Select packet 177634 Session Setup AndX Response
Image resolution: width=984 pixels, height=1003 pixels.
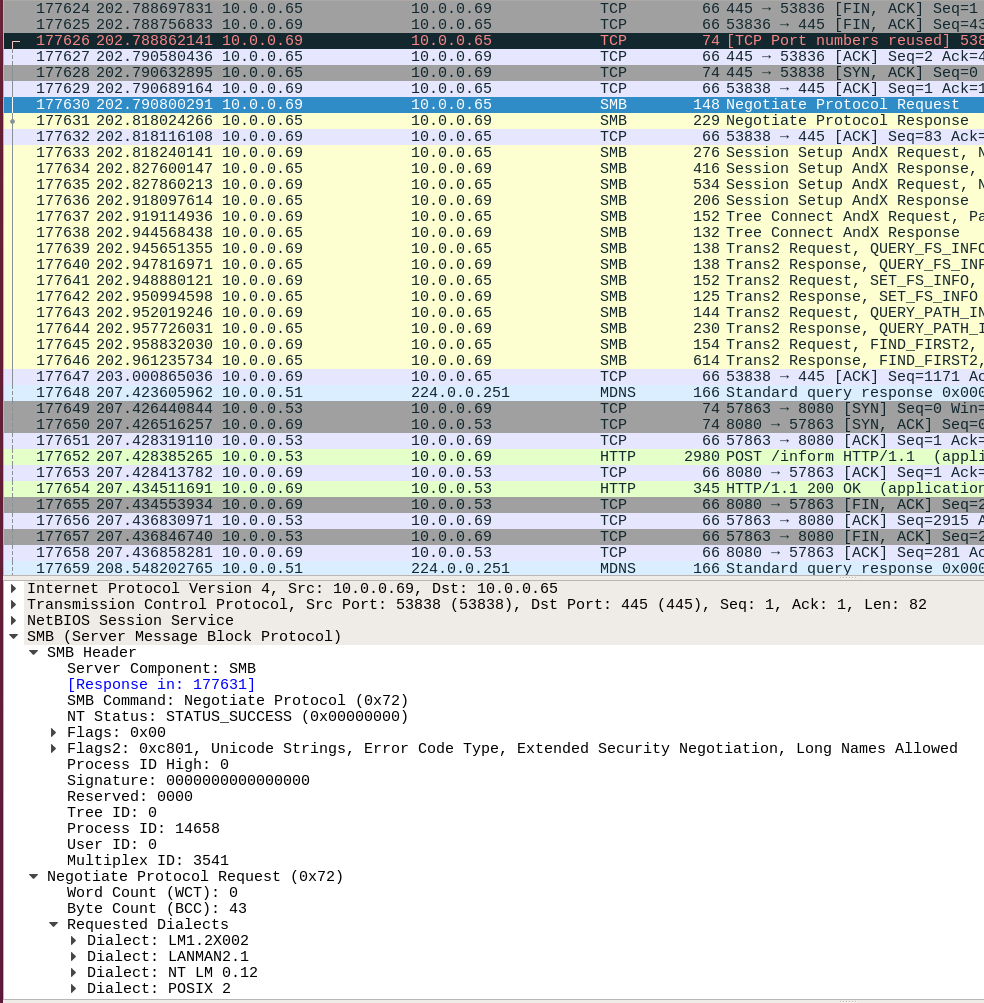coord(494,168)
